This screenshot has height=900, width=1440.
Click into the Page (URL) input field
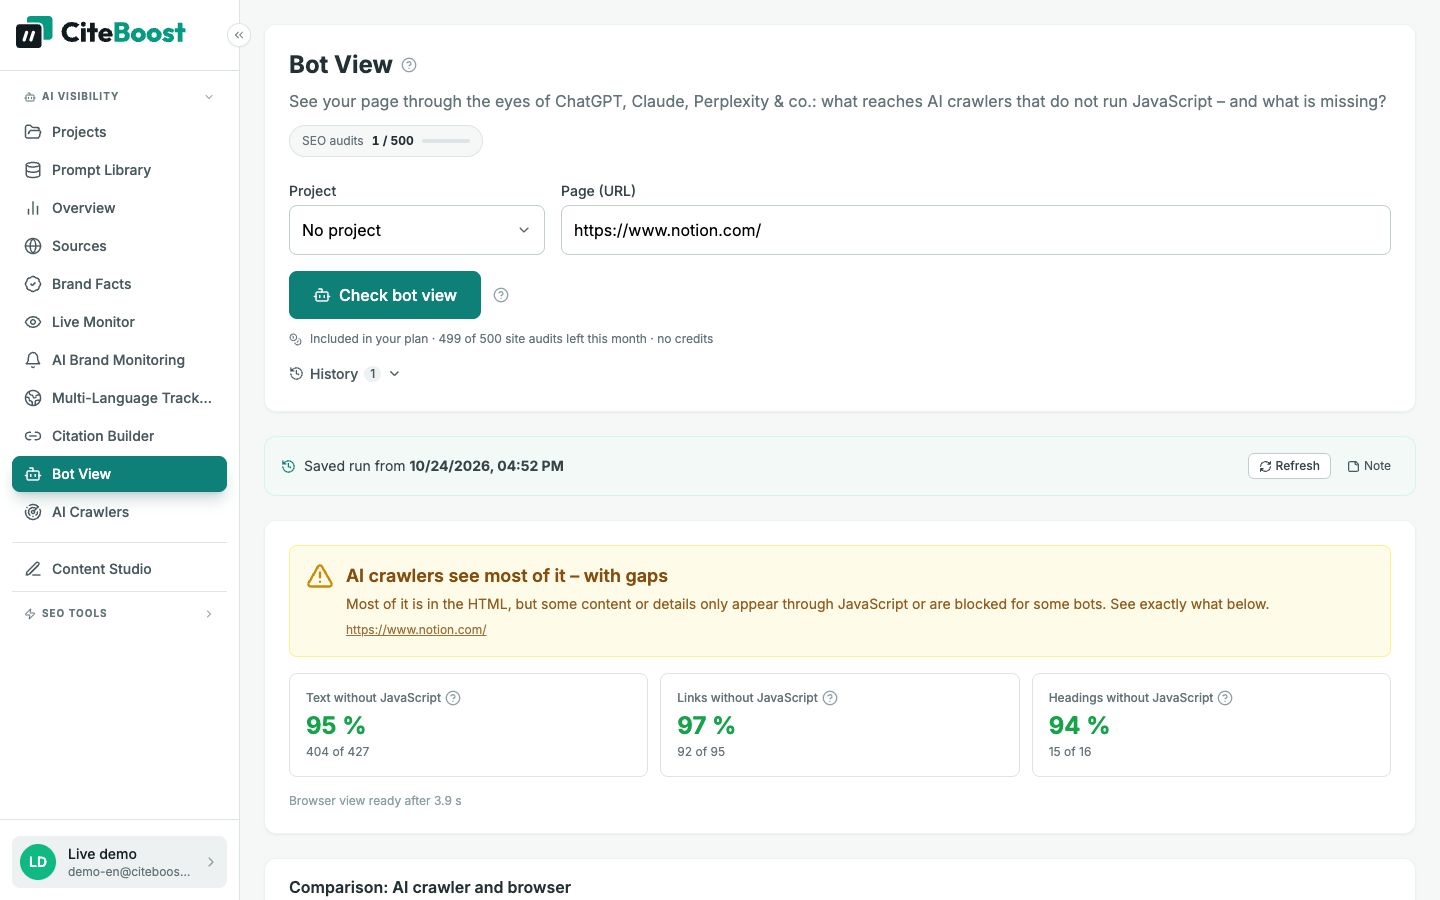976,230
